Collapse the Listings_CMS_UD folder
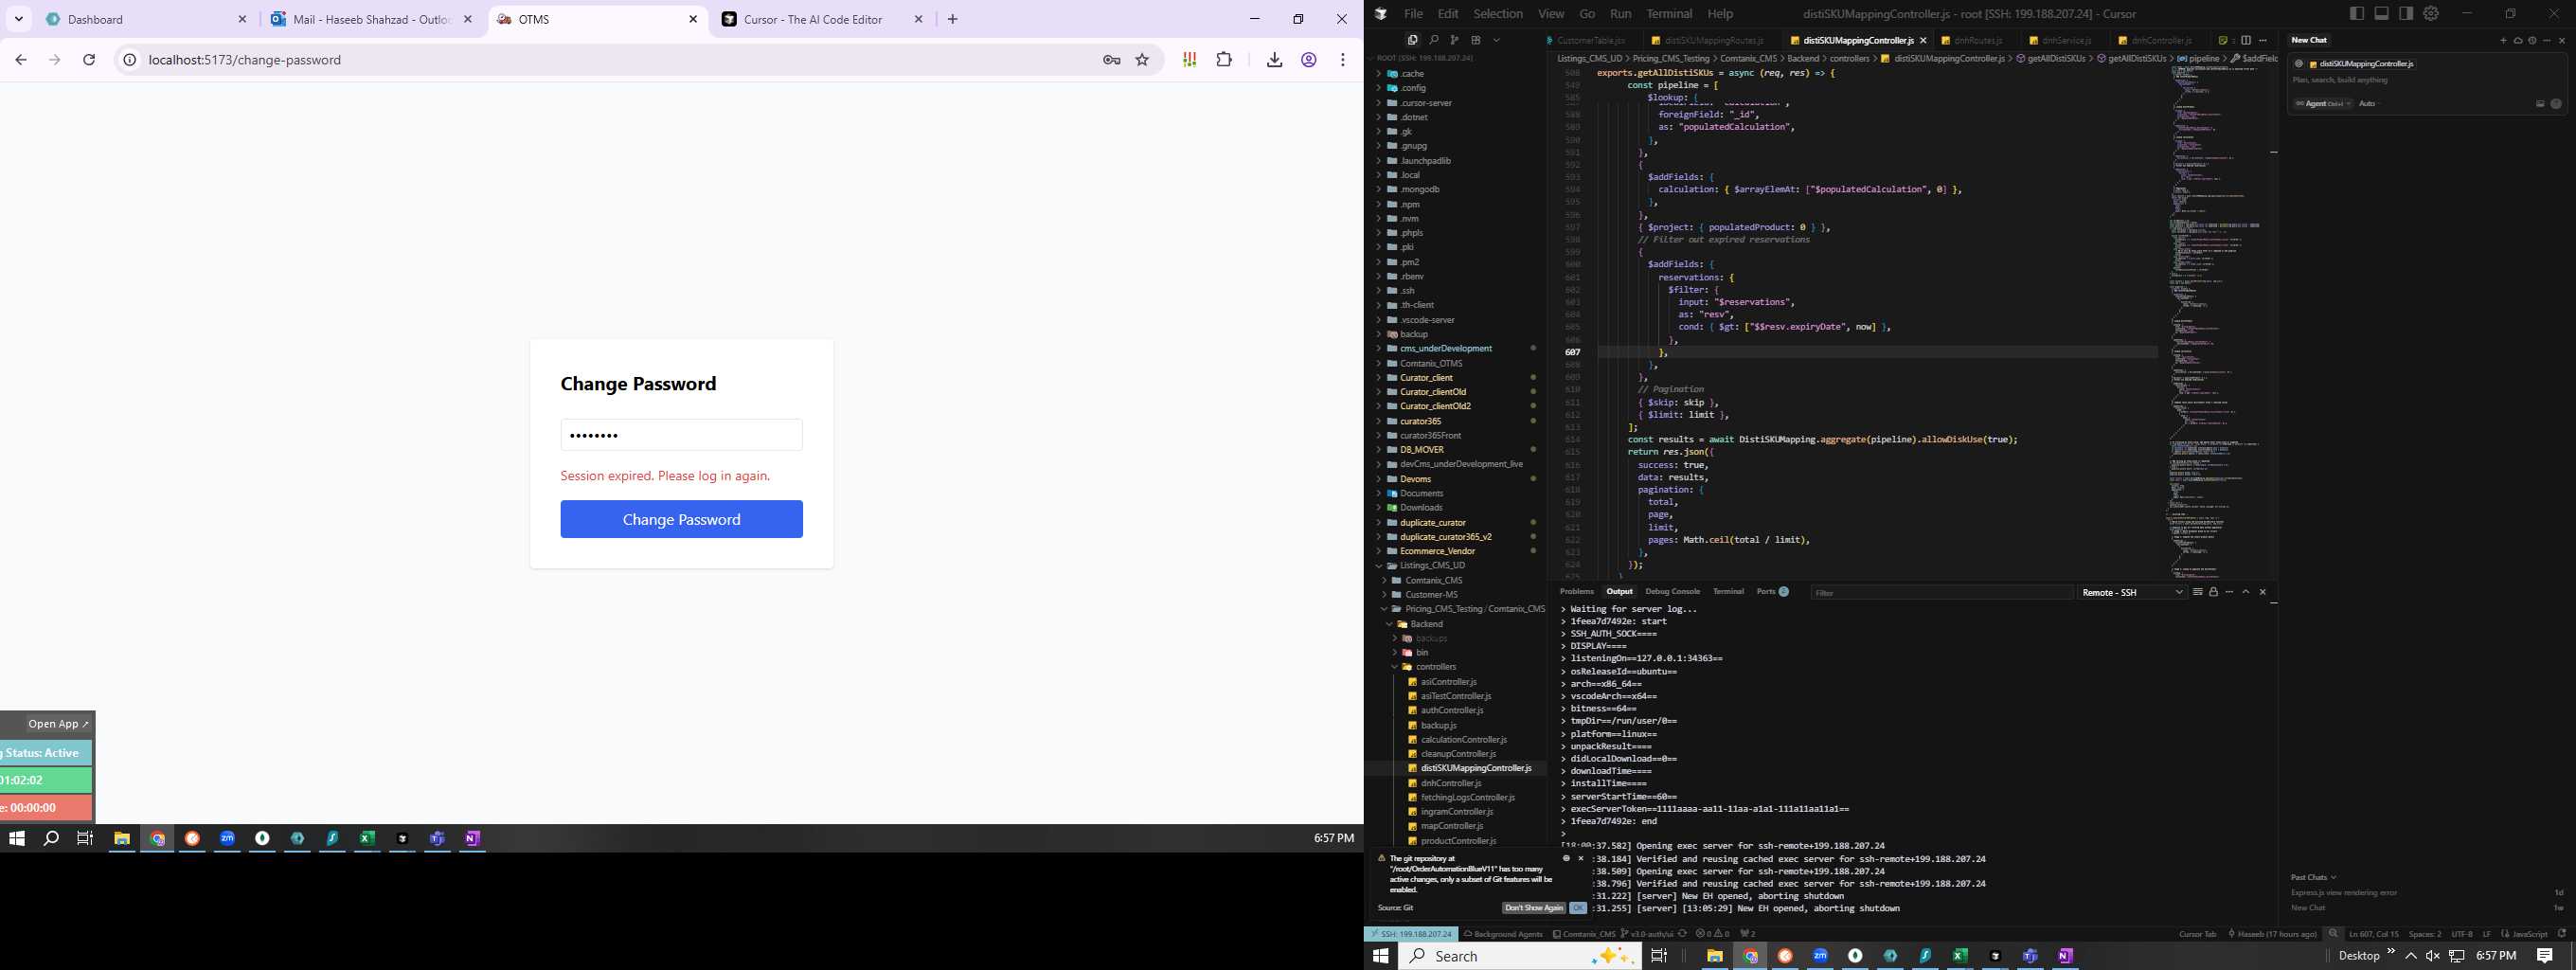The image size is (2576, 970). (1432, 565)
